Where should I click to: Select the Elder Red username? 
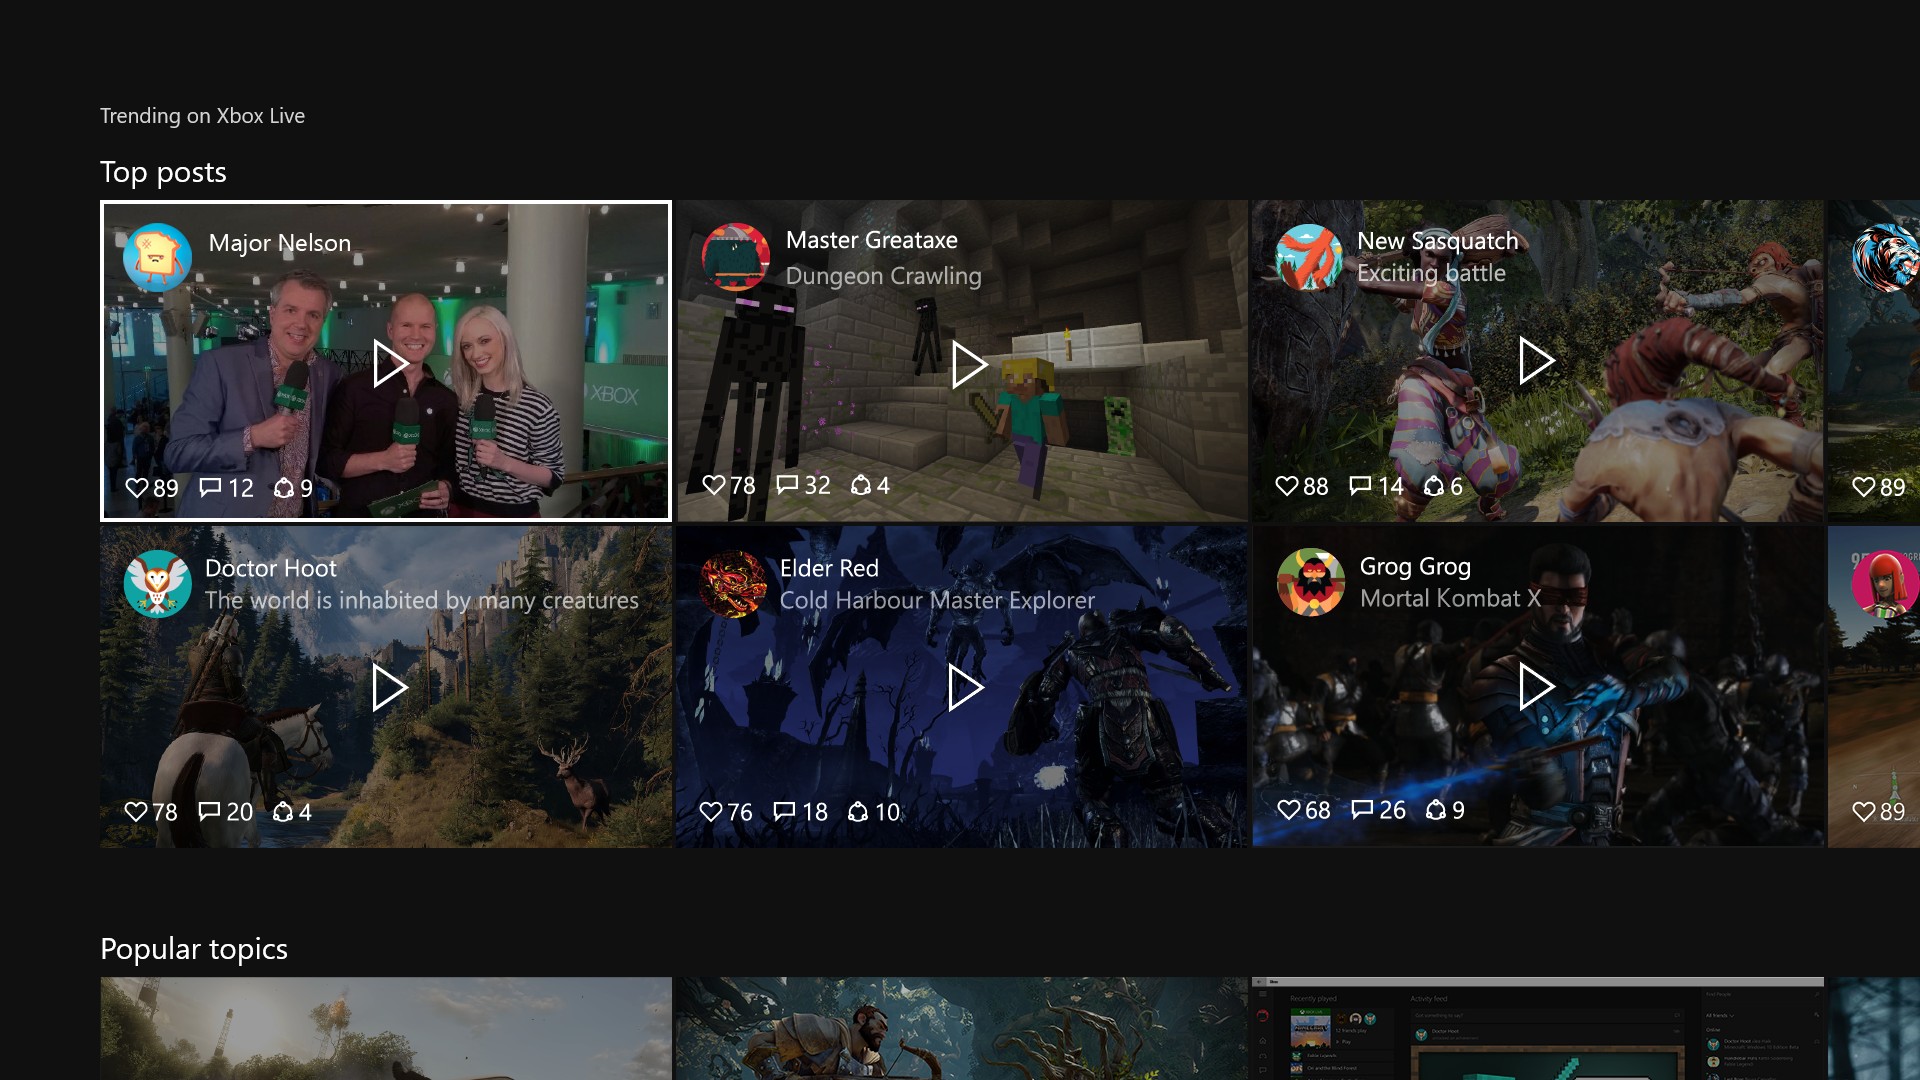coord(829,568)
